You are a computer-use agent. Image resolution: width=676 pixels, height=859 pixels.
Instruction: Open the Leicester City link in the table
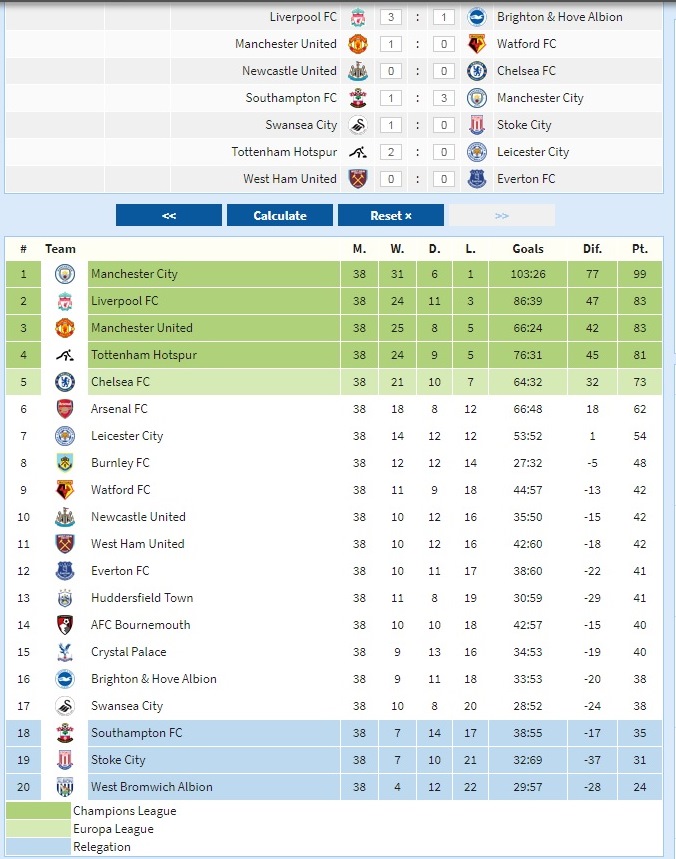[x=127, y=436]
